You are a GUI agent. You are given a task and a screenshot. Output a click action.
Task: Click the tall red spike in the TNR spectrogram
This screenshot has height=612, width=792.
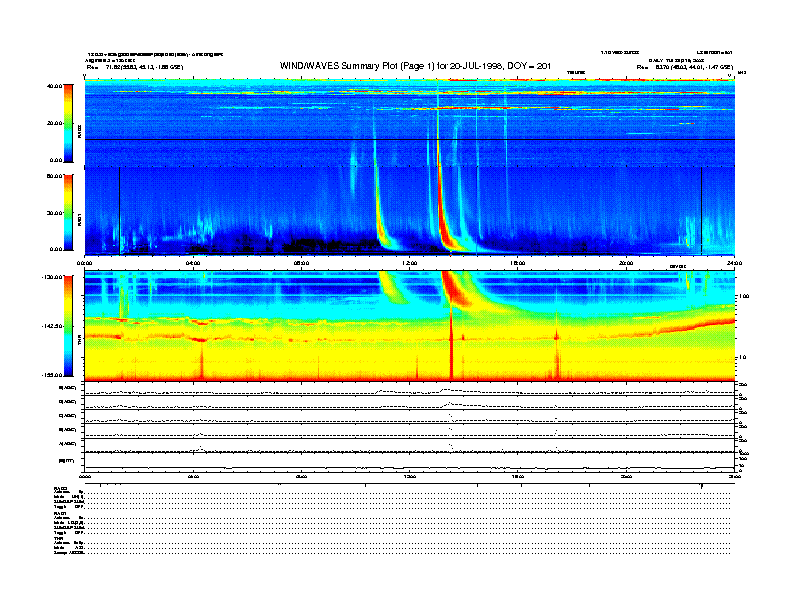451,343
